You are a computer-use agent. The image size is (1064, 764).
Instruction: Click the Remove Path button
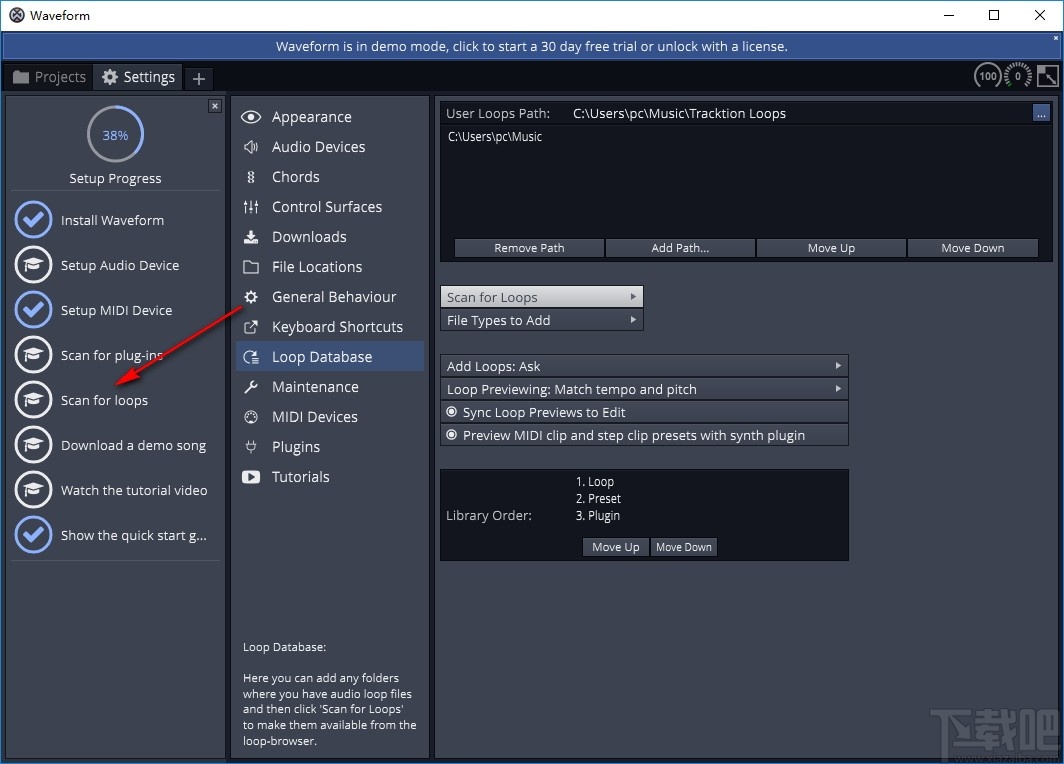(529, 248)
